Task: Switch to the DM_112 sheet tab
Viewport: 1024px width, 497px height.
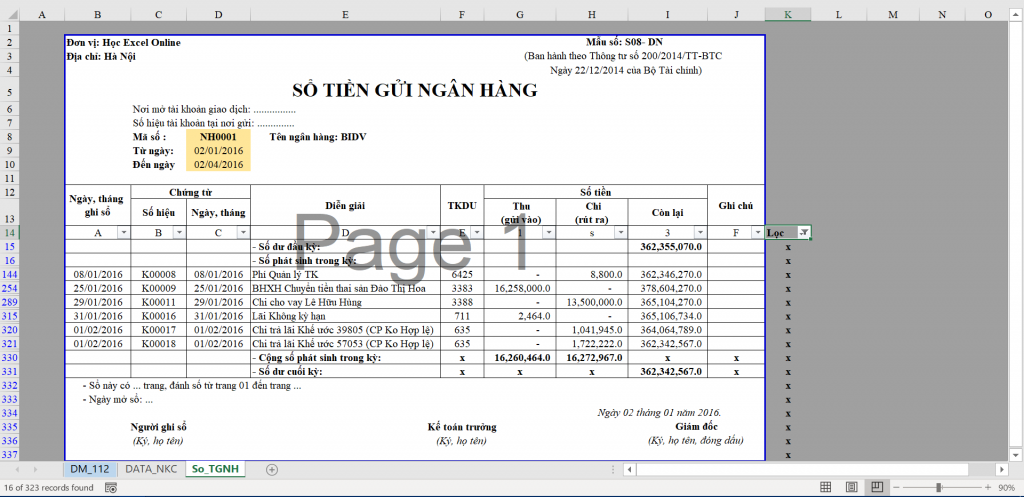Action: [89, 468]
